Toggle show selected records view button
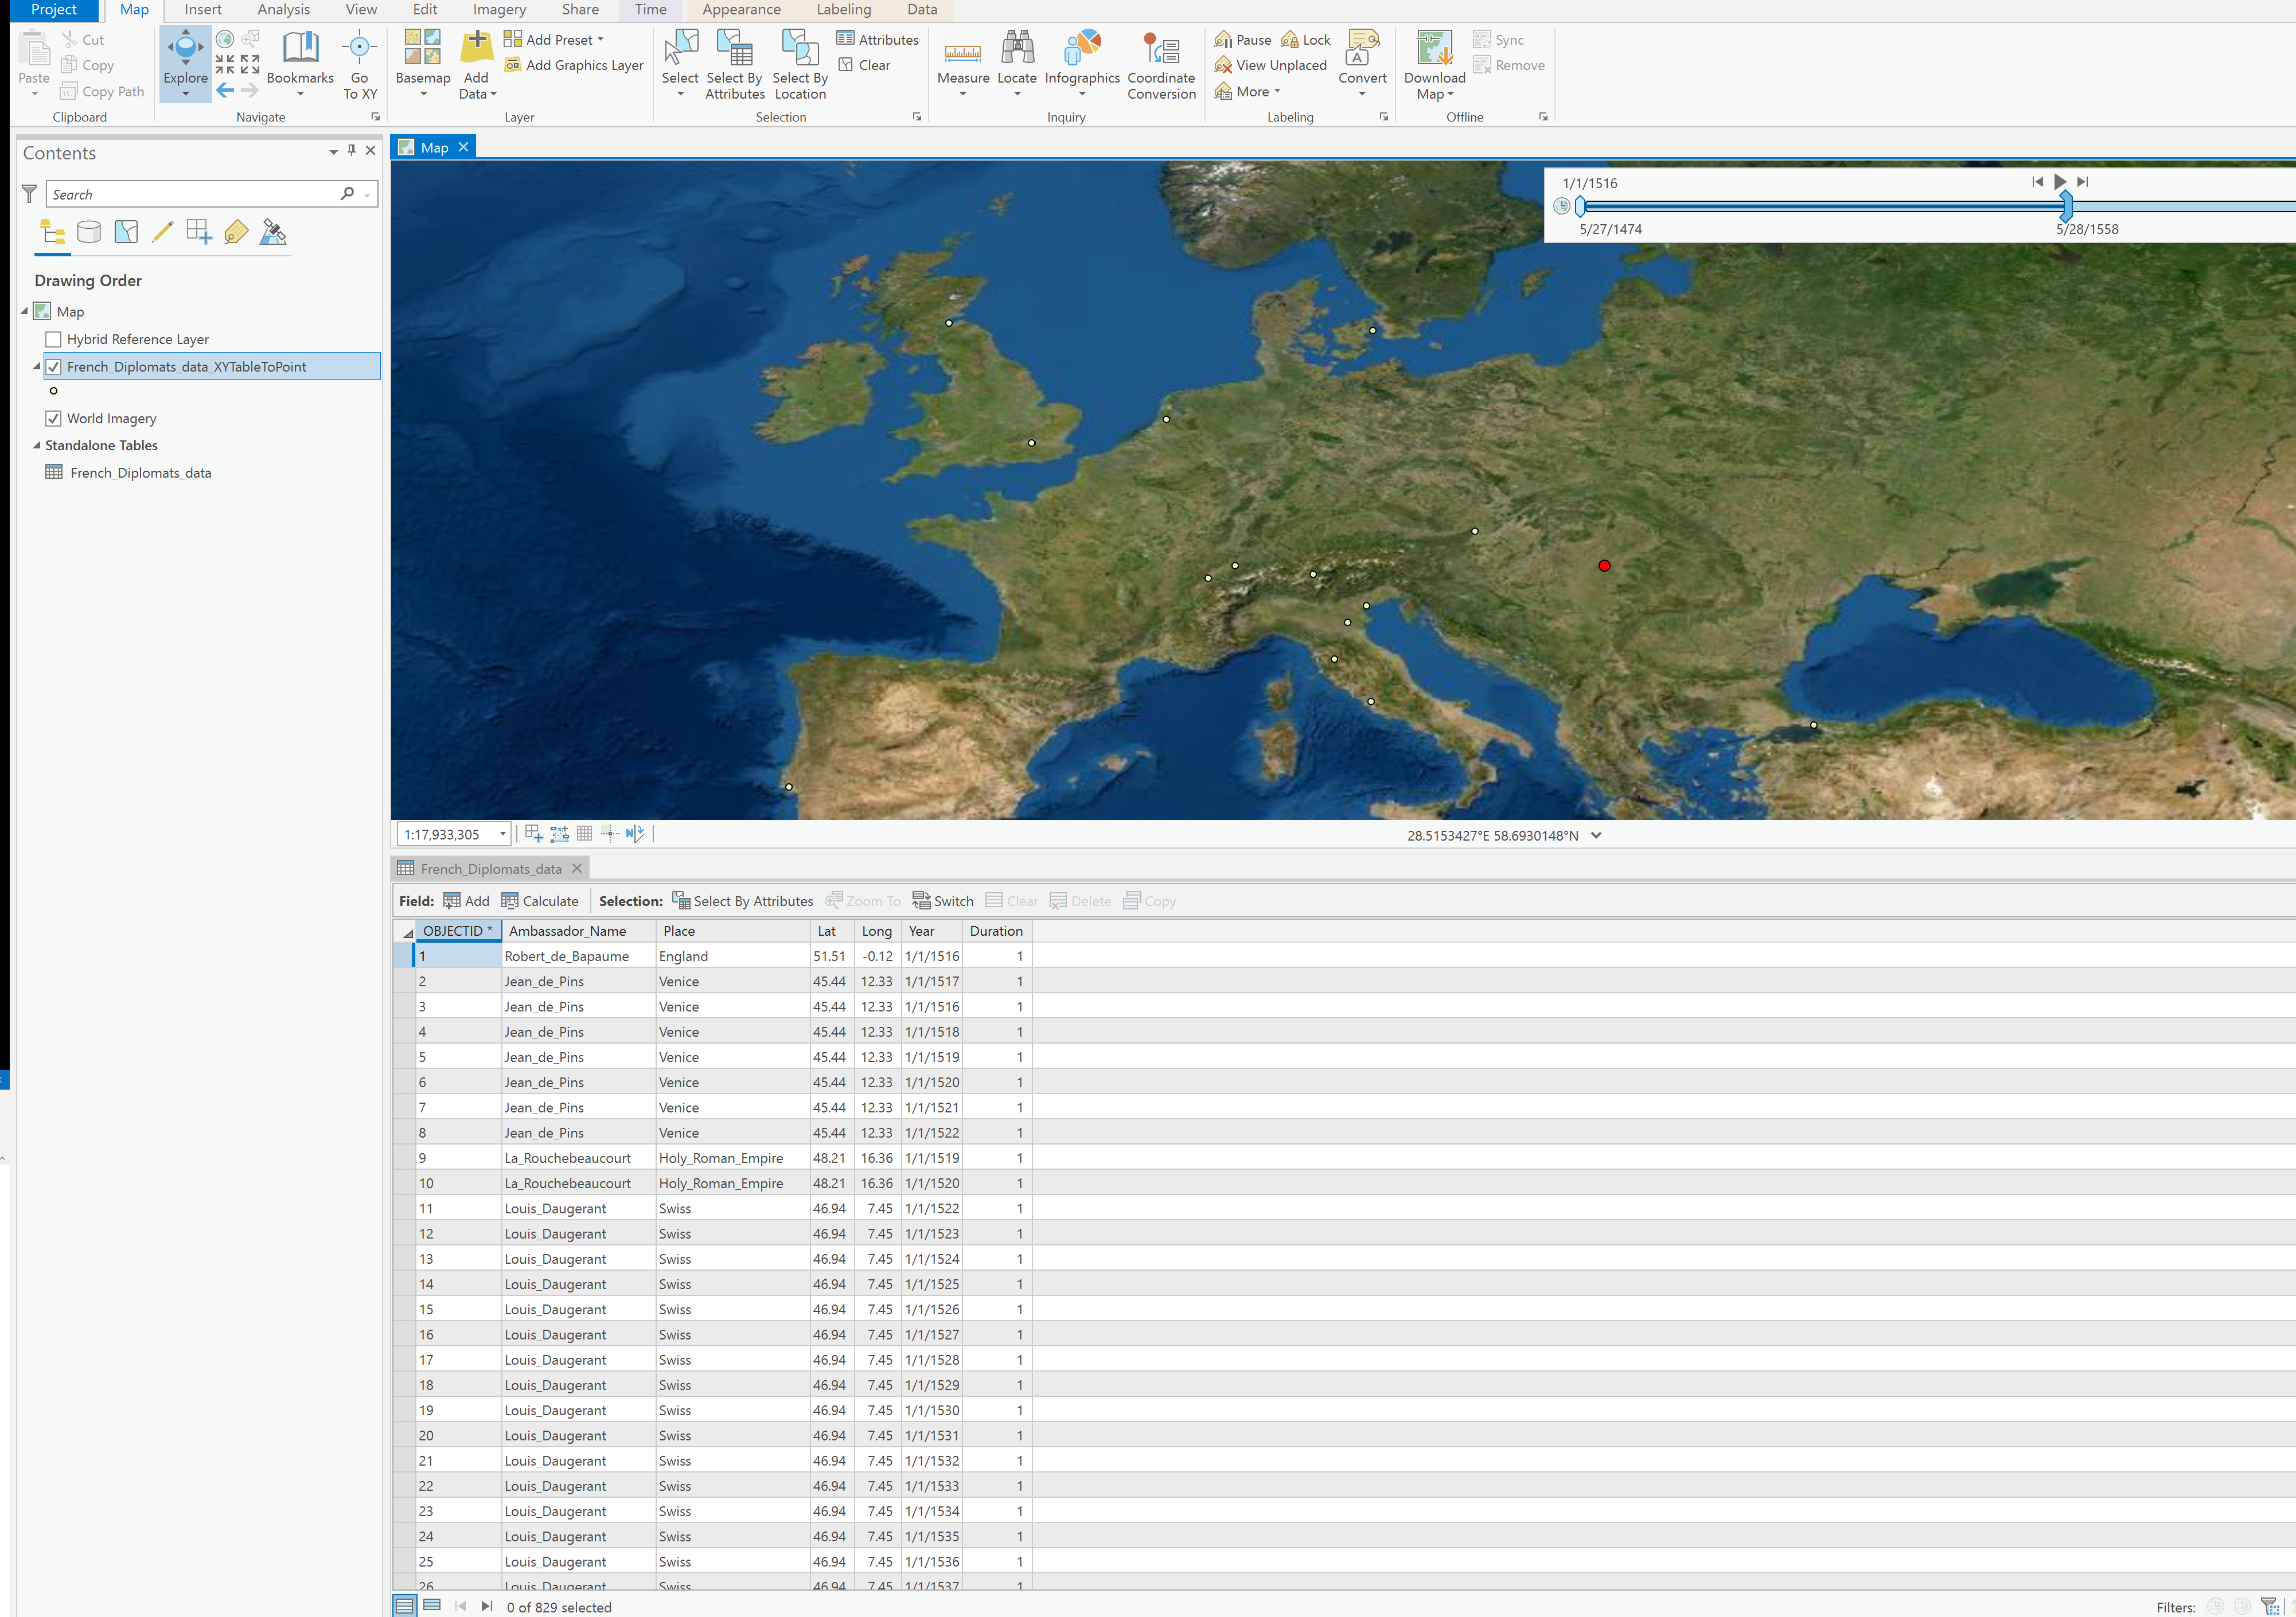 [432, 1605]
